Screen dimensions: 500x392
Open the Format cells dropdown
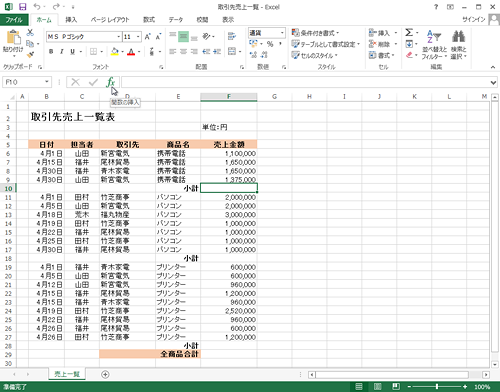tap(382, 55)
